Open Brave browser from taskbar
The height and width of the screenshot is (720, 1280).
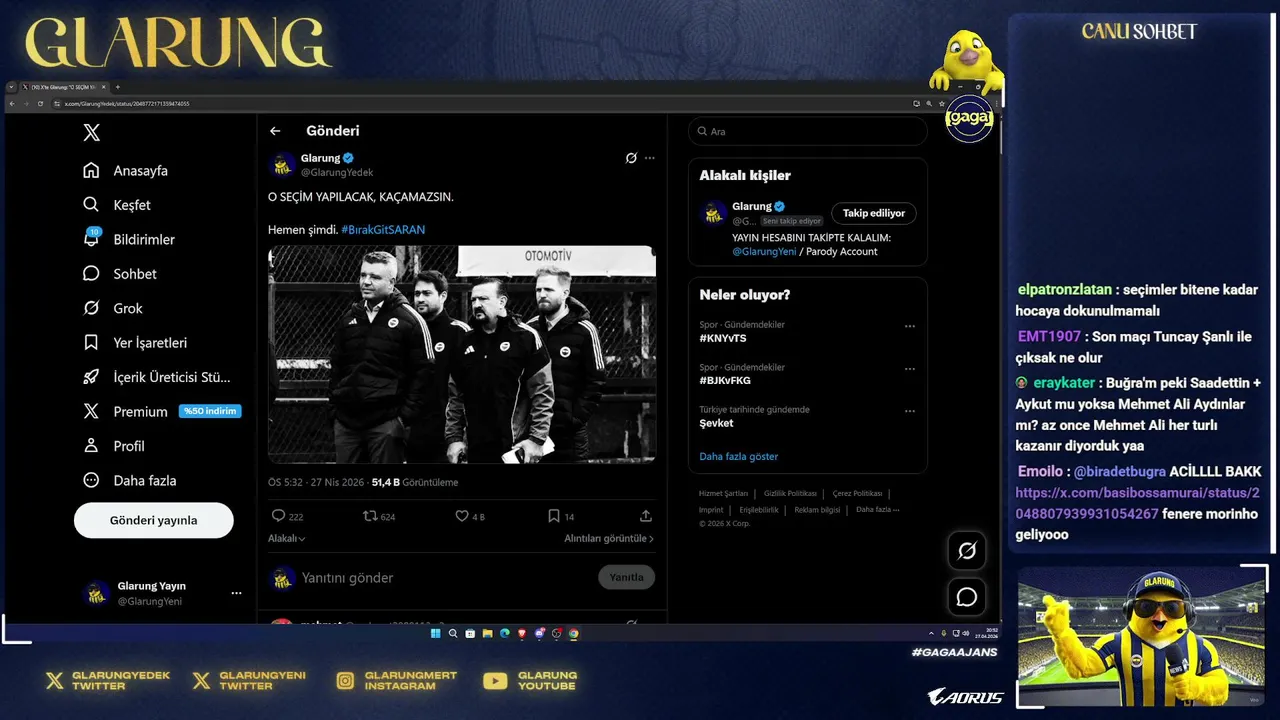(x=522, y=633)
